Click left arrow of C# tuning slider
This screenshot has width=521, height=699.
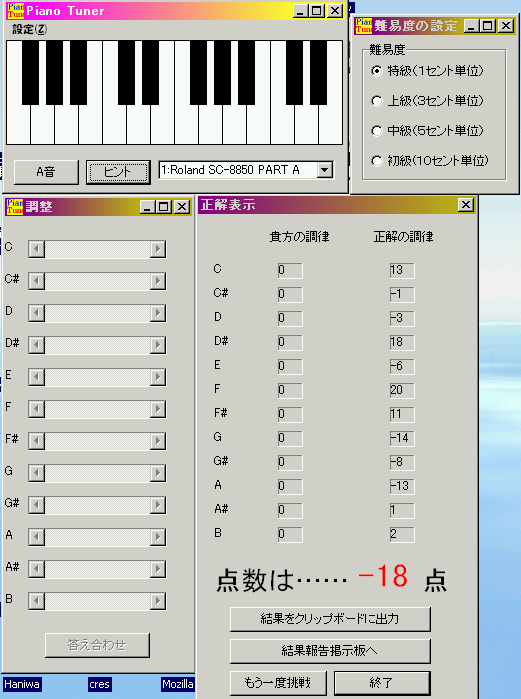37,281
